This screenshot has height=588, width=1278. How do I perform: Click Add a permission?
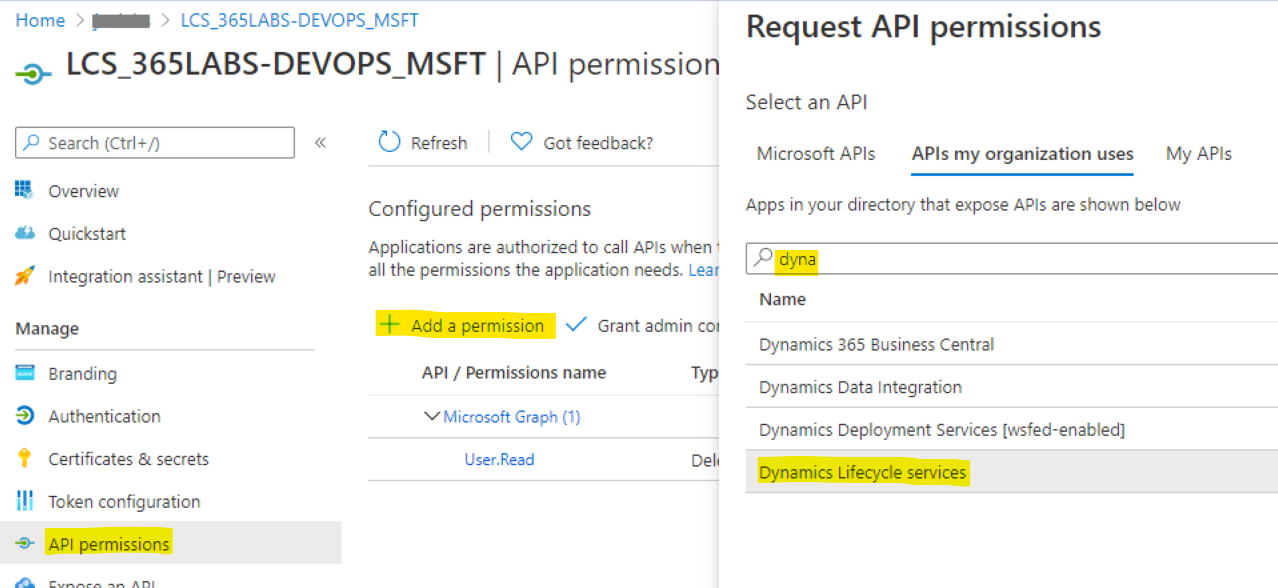pos(477,325)
